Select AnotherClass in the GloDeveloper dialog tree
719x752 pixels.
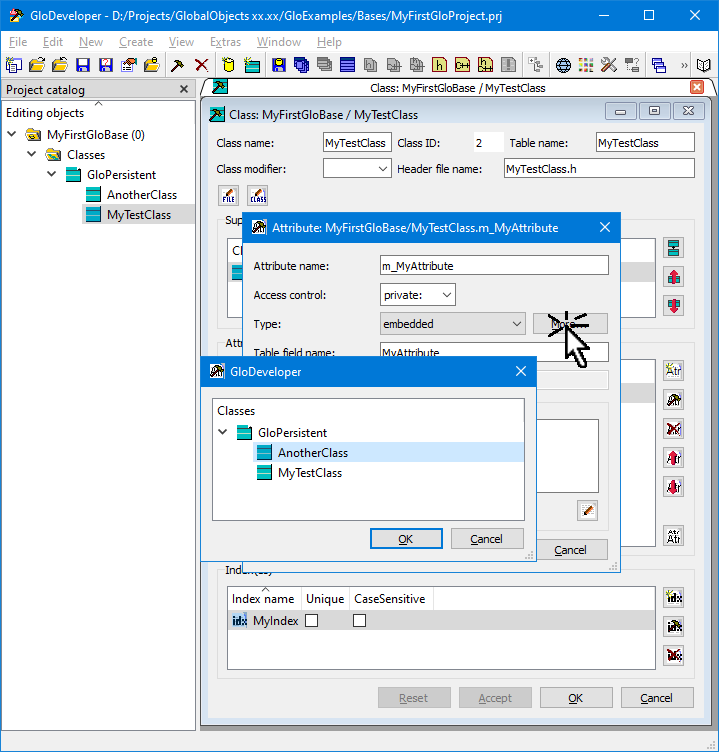388,452
